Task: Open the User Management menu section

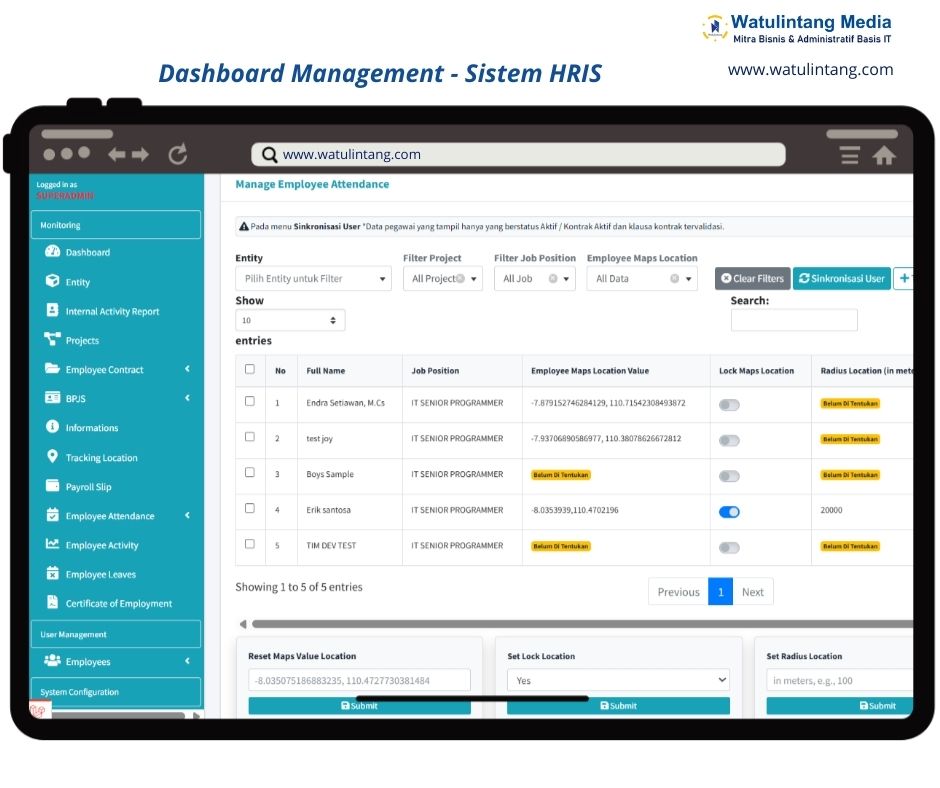Action: (116, 634)
